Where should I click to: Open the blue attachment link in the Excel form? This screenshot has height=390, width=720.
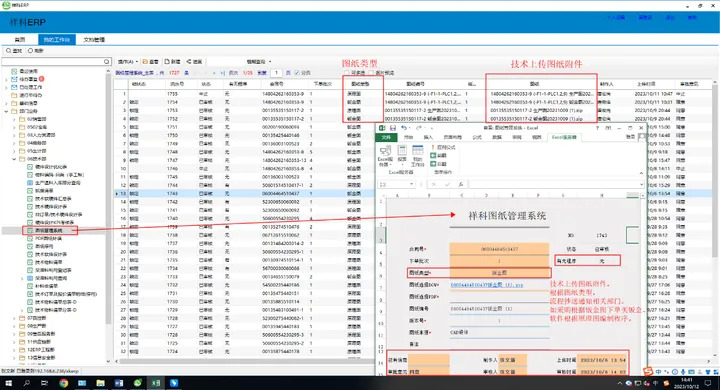click(487, 285)
